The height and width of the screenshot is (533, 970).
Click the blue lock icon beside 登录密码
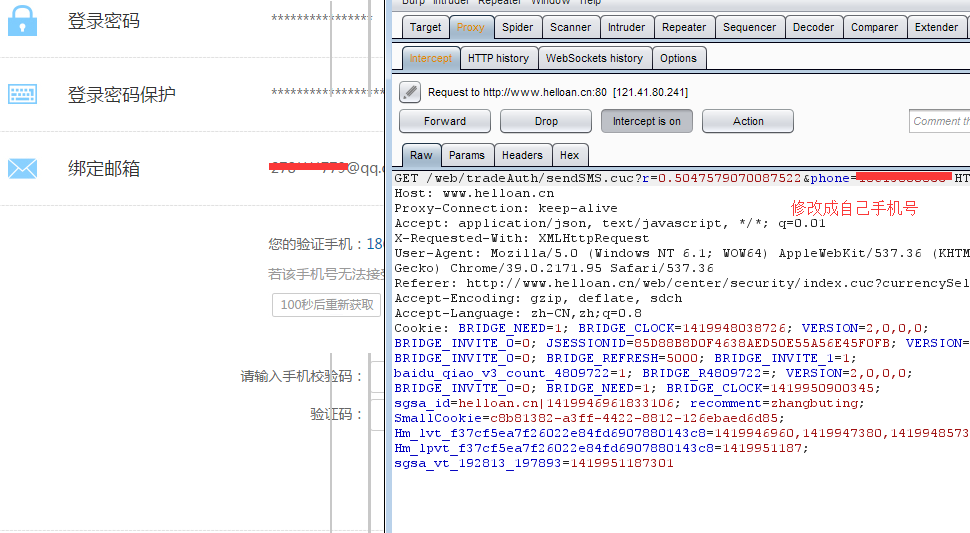(x=22, y=20)
